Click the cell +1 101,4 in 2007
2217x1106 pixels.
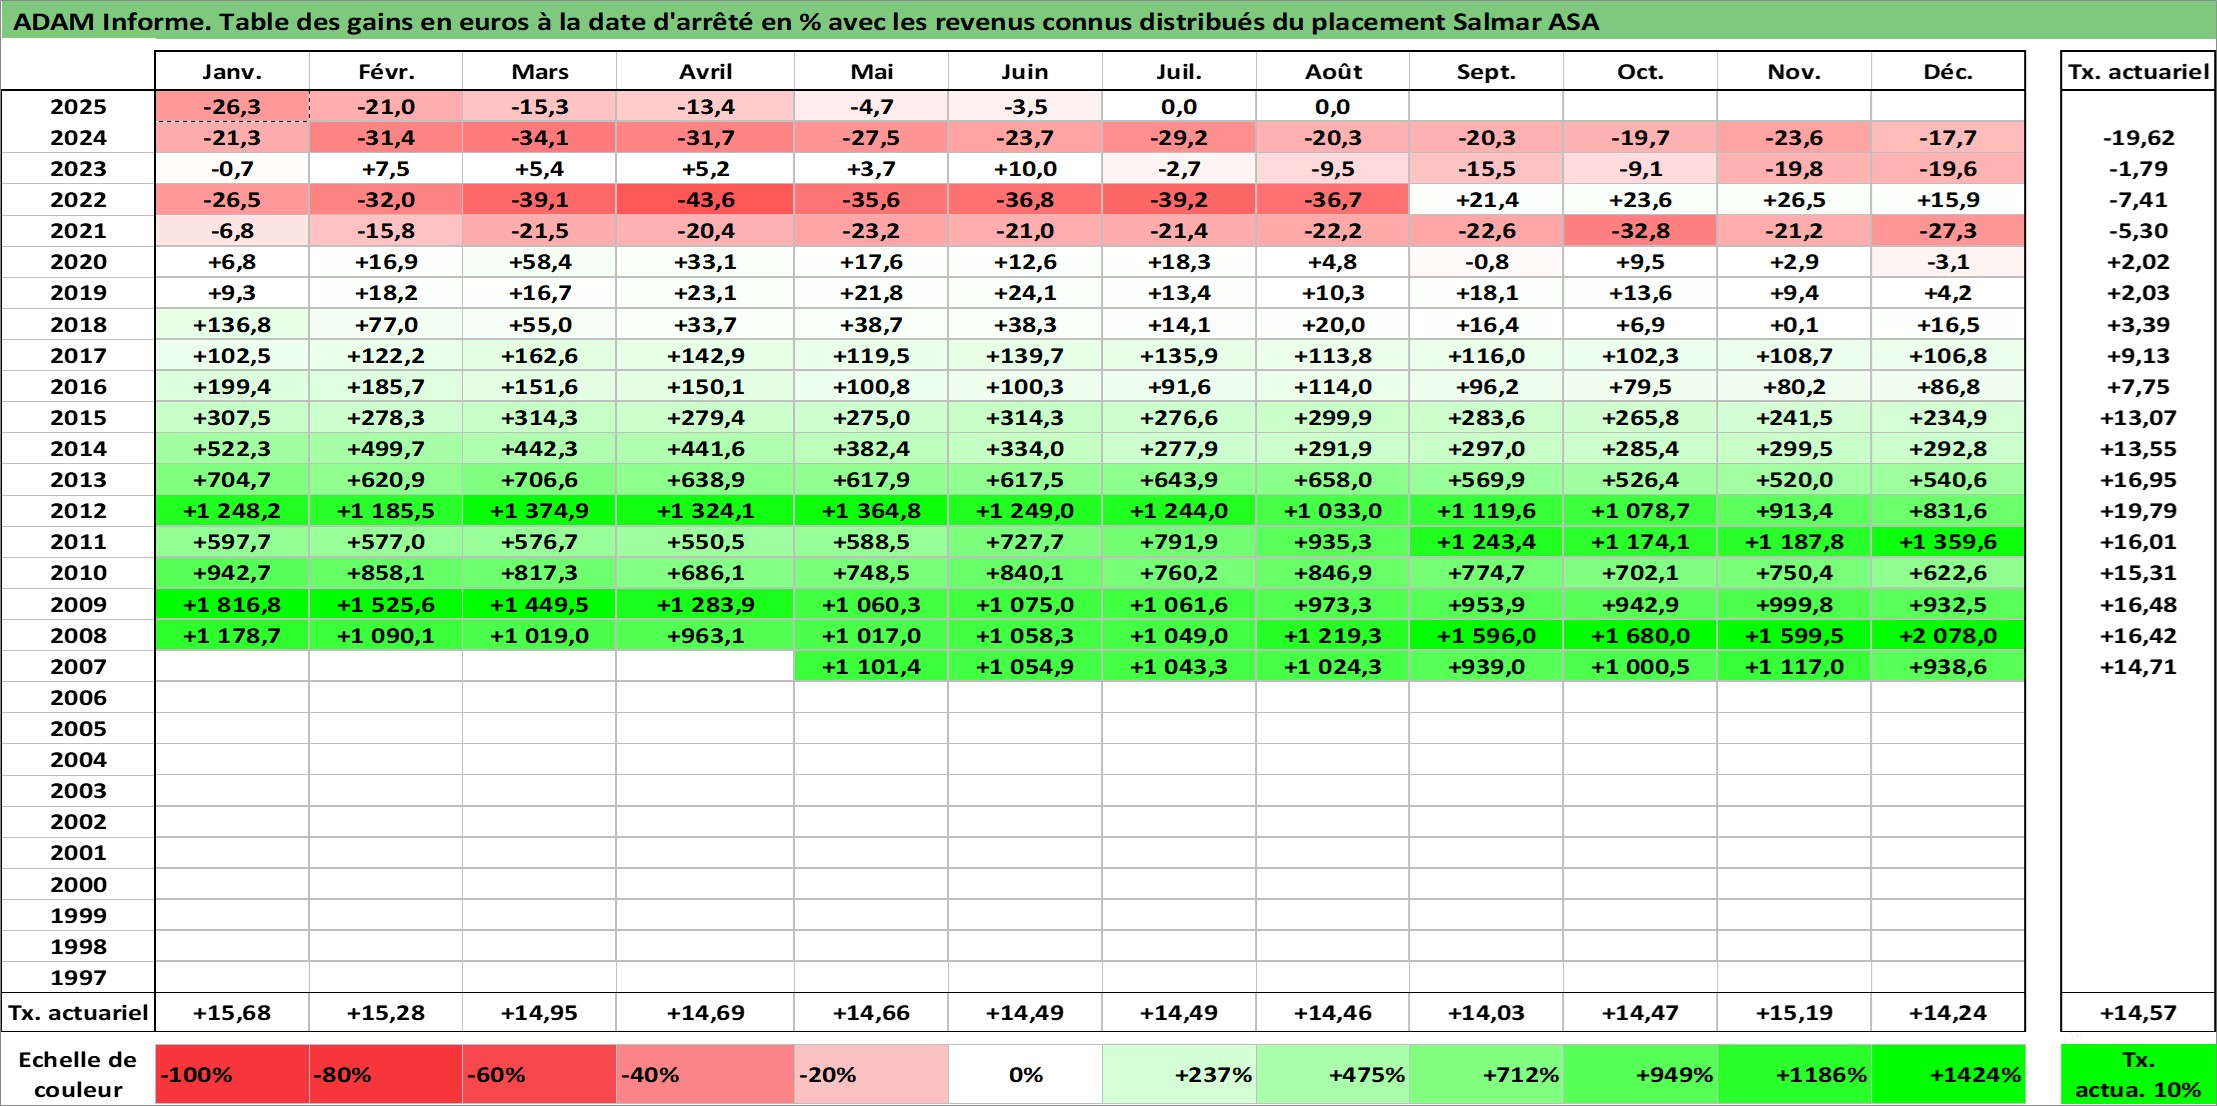pyautogui.click(x=871, y=666)
